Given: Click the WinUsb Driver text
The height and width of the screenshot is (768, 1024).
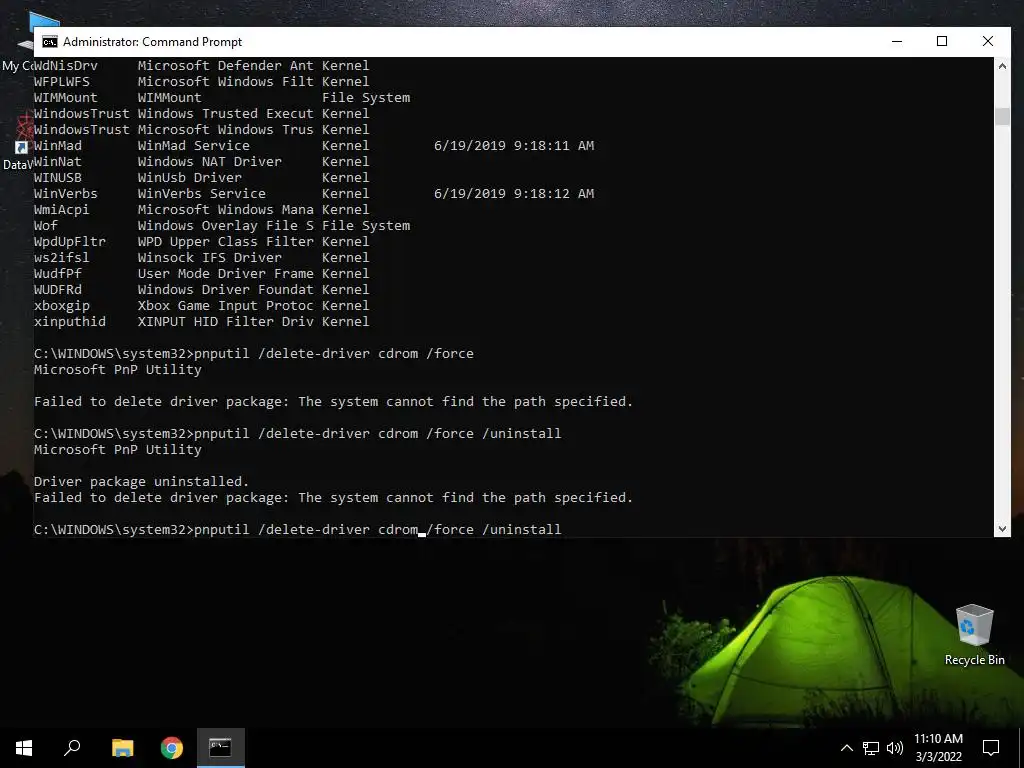Looking at the screenshot, I should click(189, 178).
